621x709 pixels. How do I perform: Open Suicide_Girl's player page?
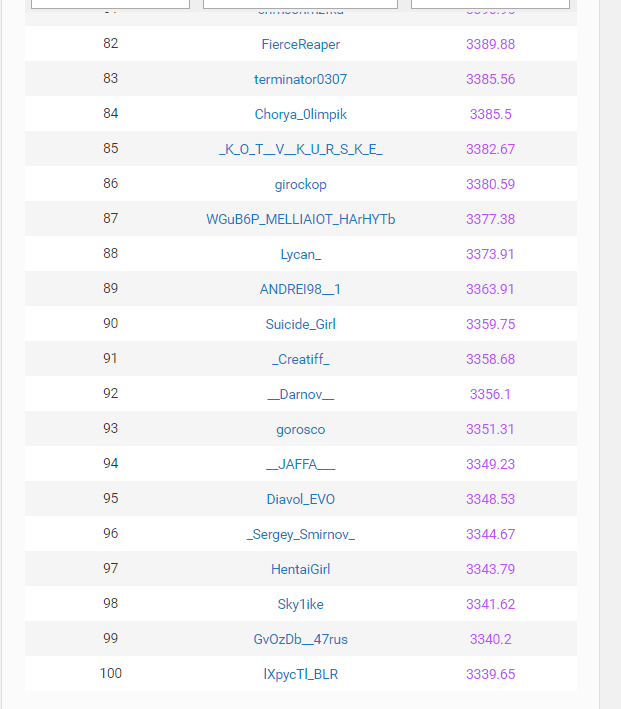click(300, 324)
